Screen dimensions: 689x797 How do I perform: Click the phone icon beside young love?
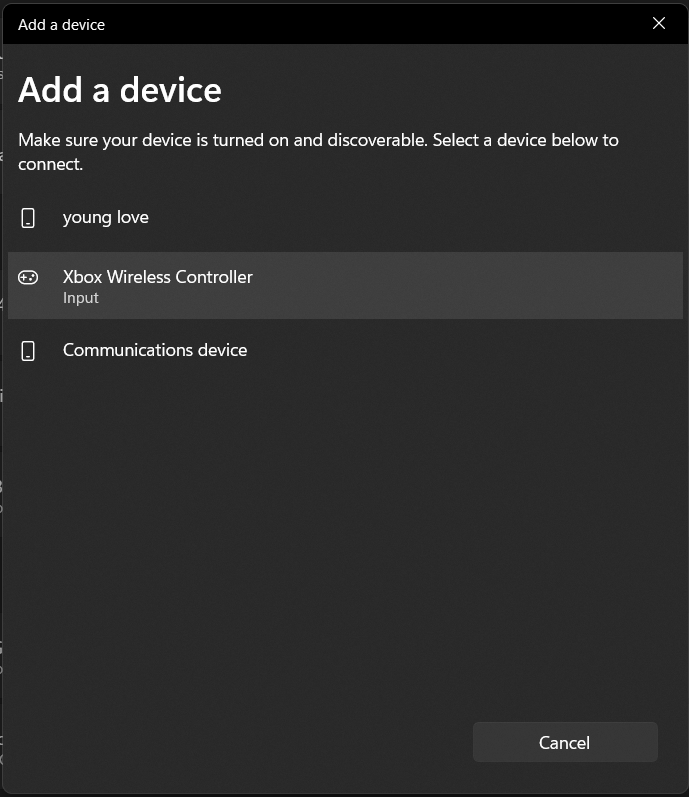click(x=28, y=217)
